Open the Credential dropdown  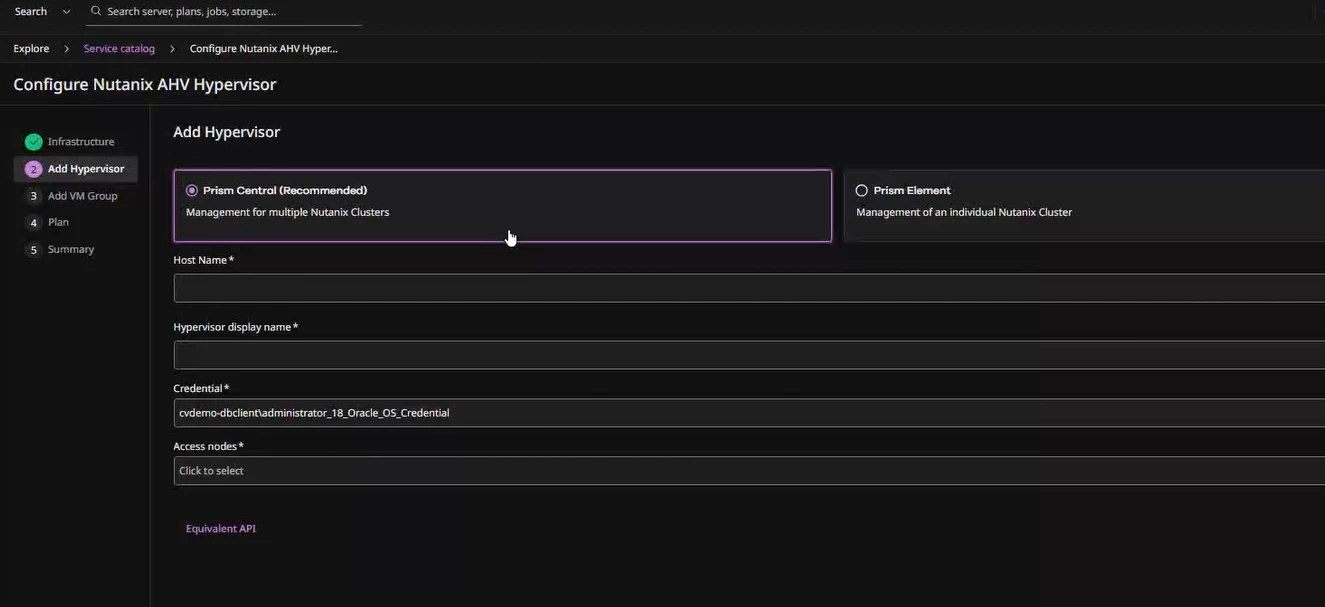pyautogui.click(x=749, y=413)
